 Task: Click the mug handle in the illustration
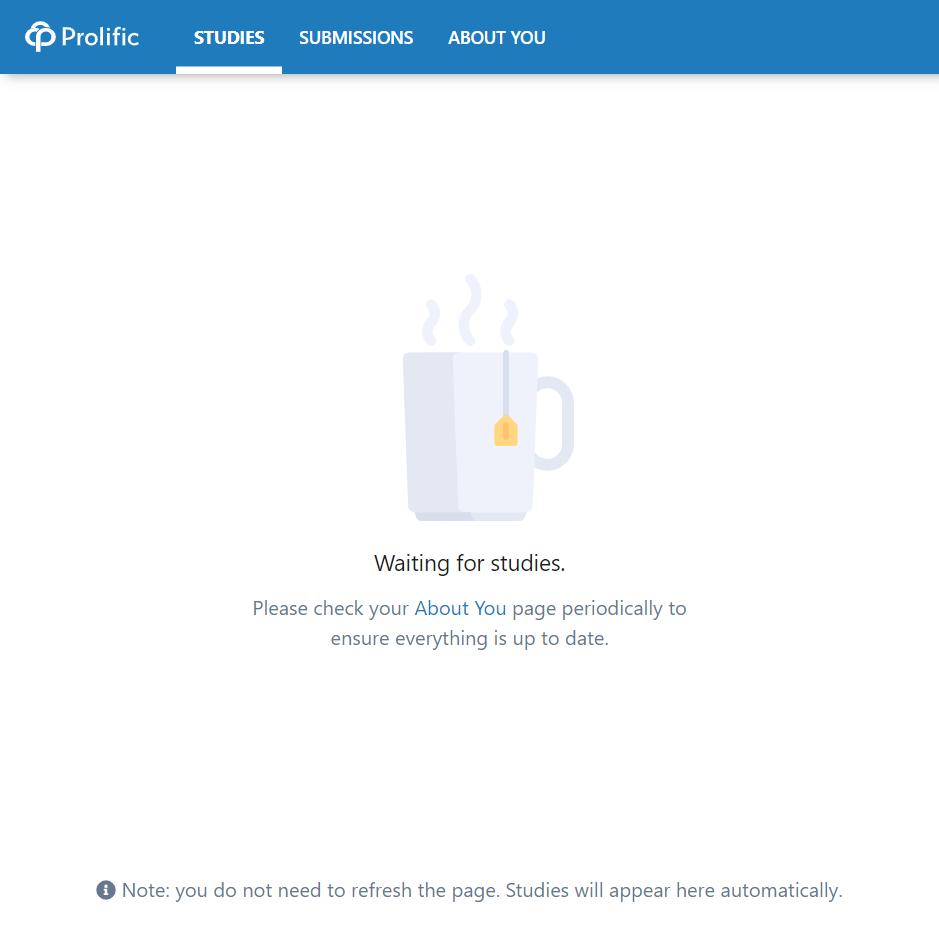click(555, 423)
